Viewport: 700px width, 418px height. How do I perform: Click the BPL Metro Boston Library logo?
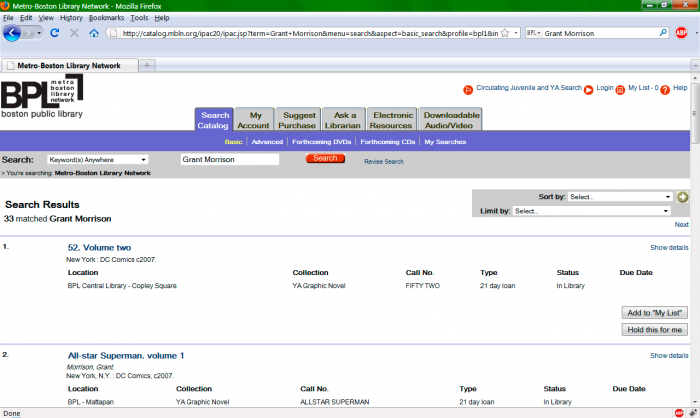point(42,96)
